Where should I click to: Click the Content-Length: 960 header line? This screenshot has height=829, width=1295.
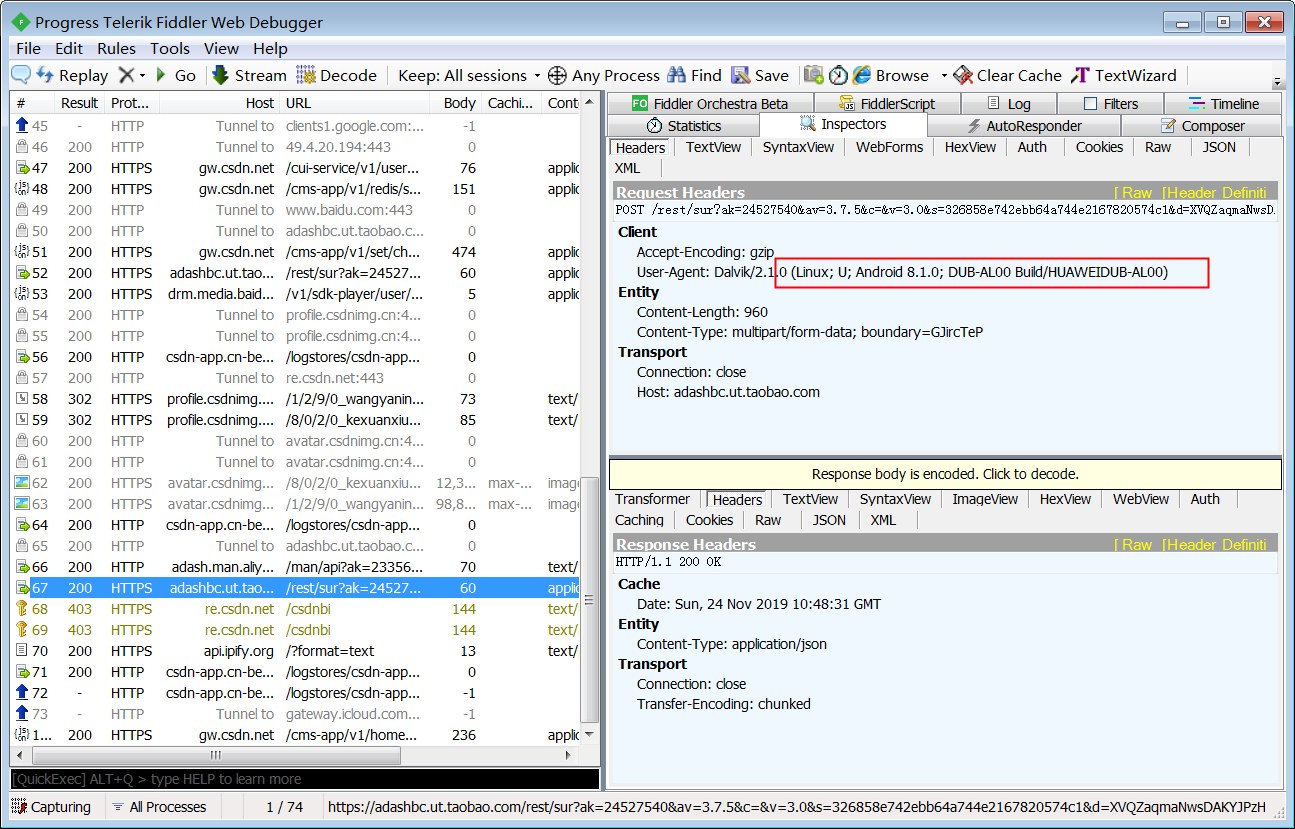click(x=702, y=312)
